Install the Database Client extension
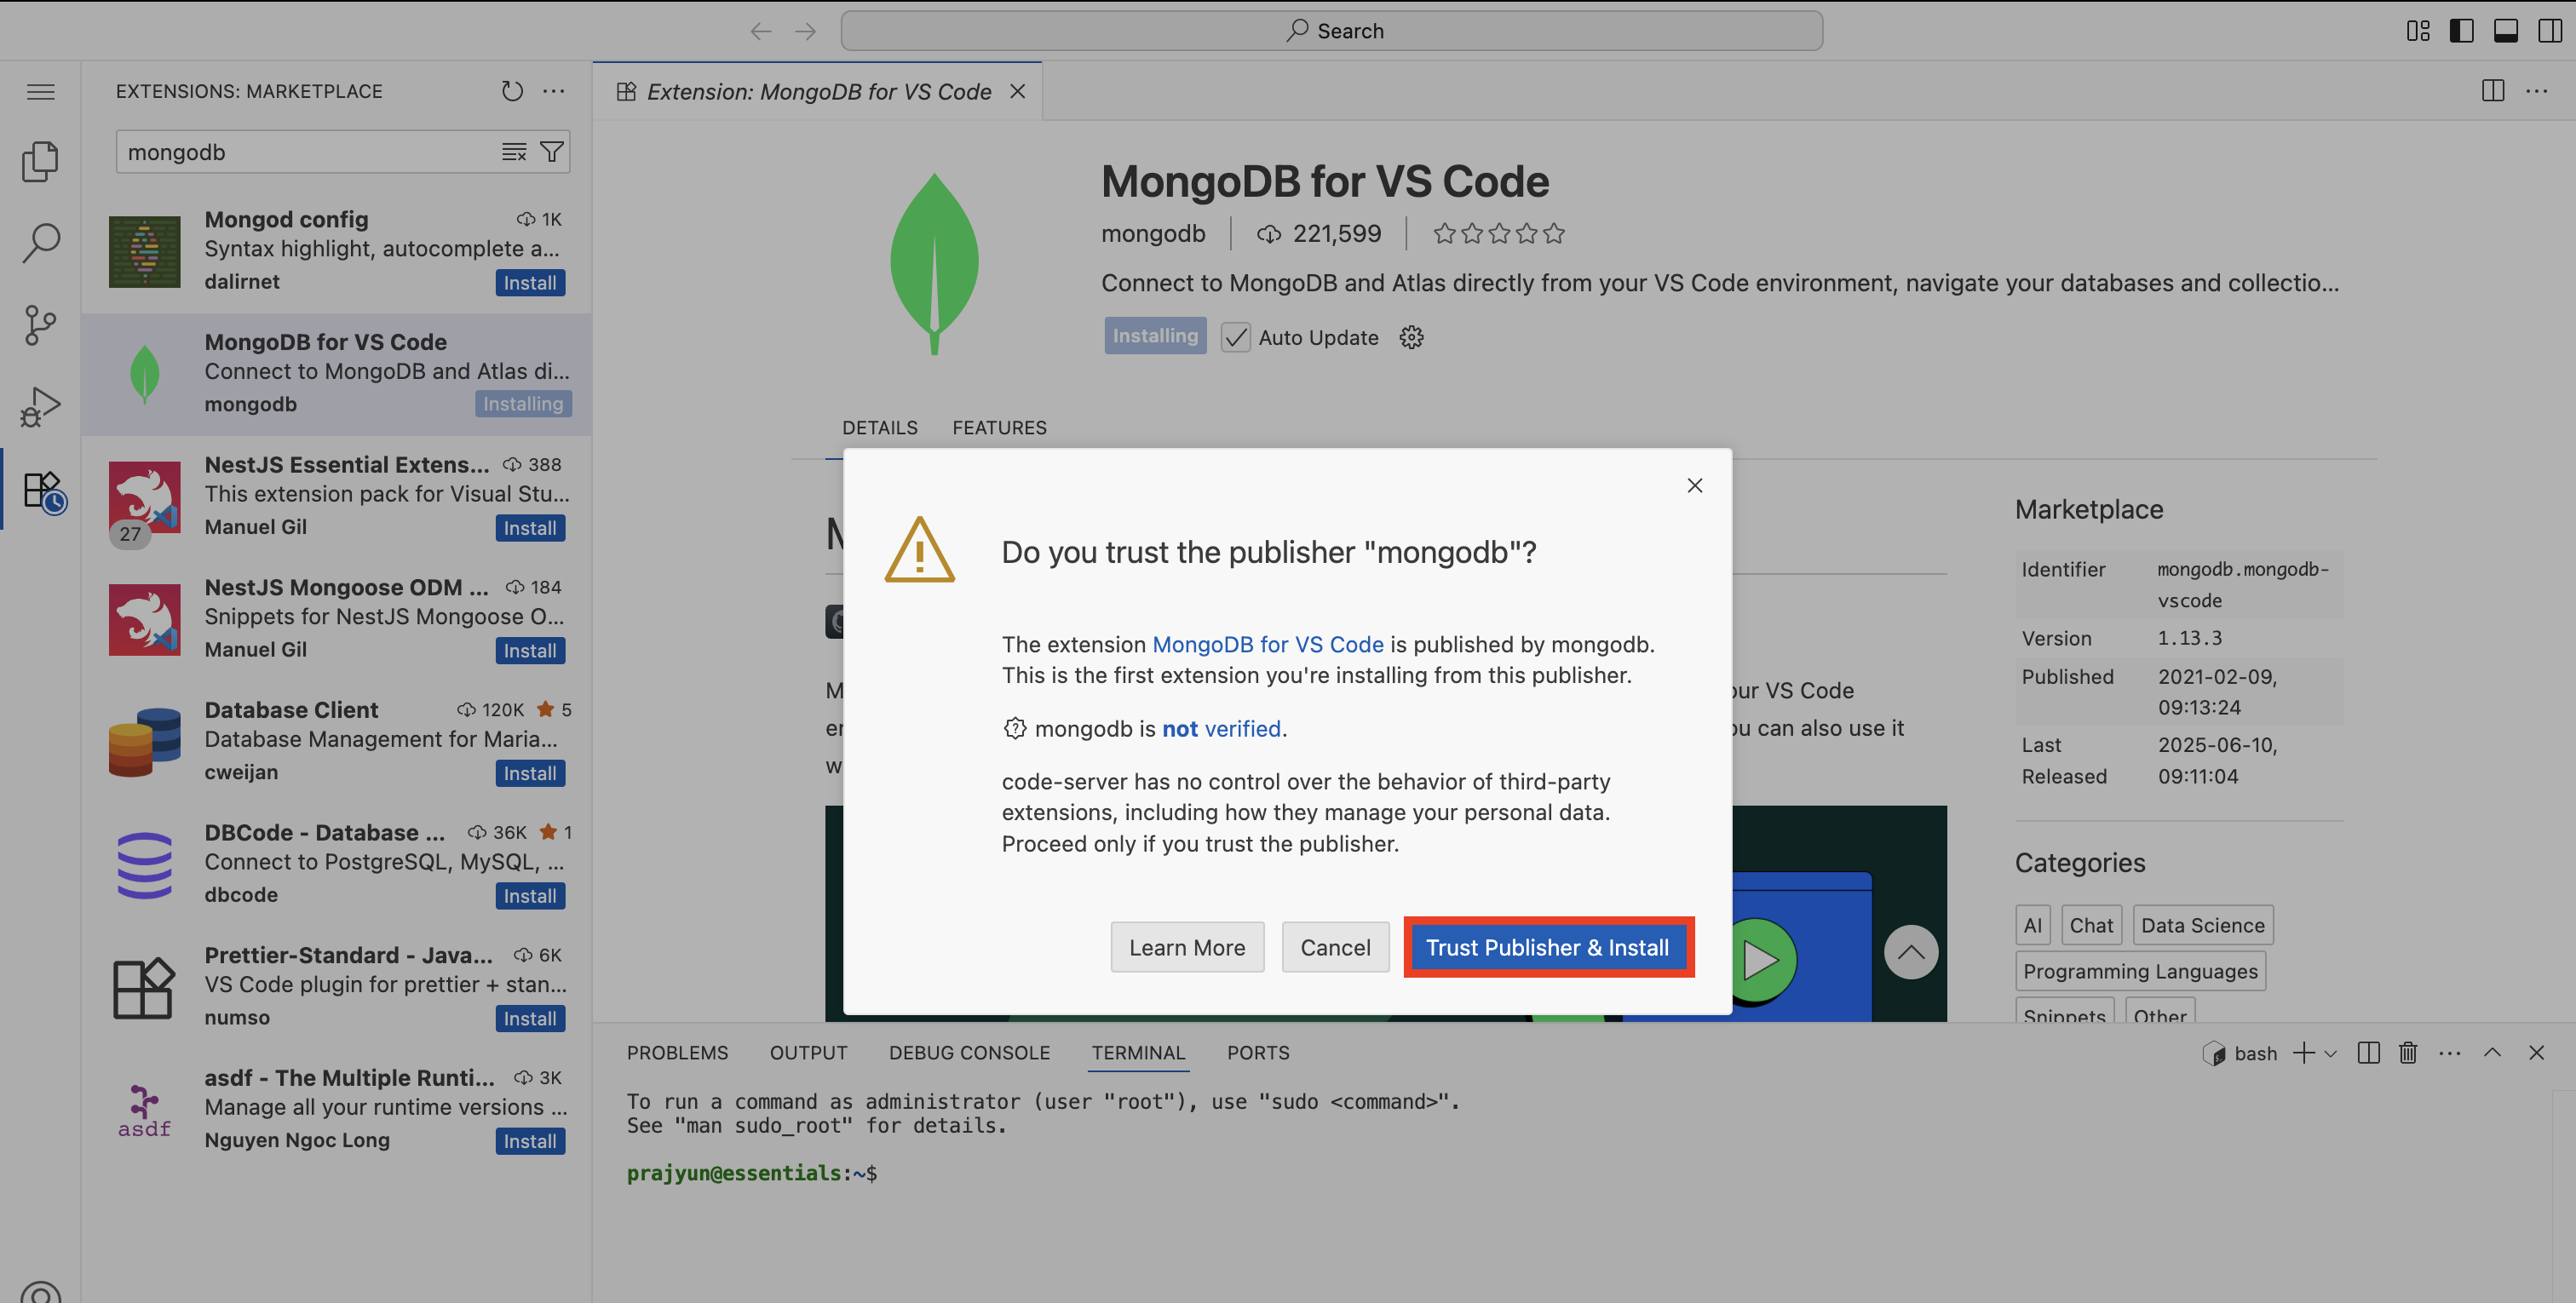The image size is (2576, 1303). tap(530, 774)
